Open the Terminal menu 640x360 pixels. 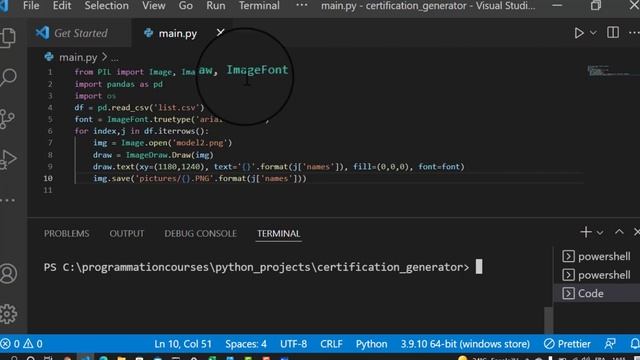(259, 6)
